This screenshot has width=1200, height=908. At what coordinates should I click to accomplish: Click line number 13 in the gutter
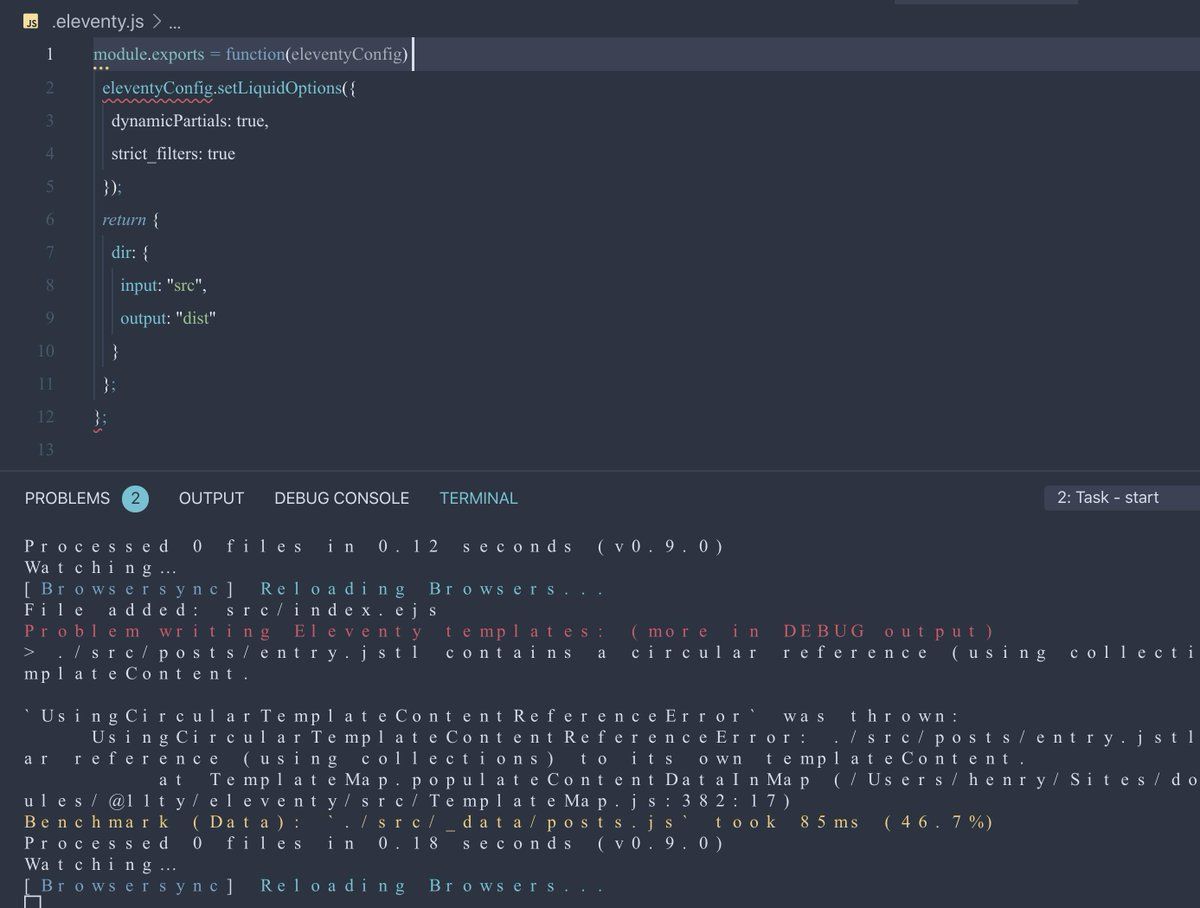[45, 450]
